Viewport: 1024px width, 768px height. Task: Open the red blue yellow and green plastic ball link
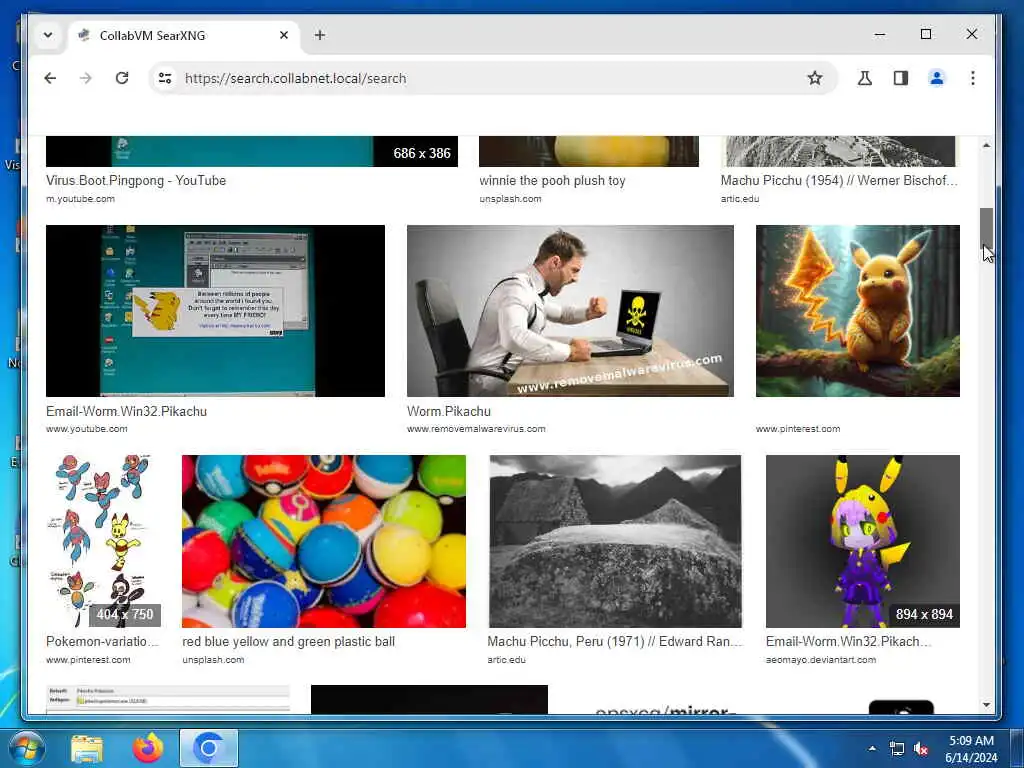click(x=289, y=641)
